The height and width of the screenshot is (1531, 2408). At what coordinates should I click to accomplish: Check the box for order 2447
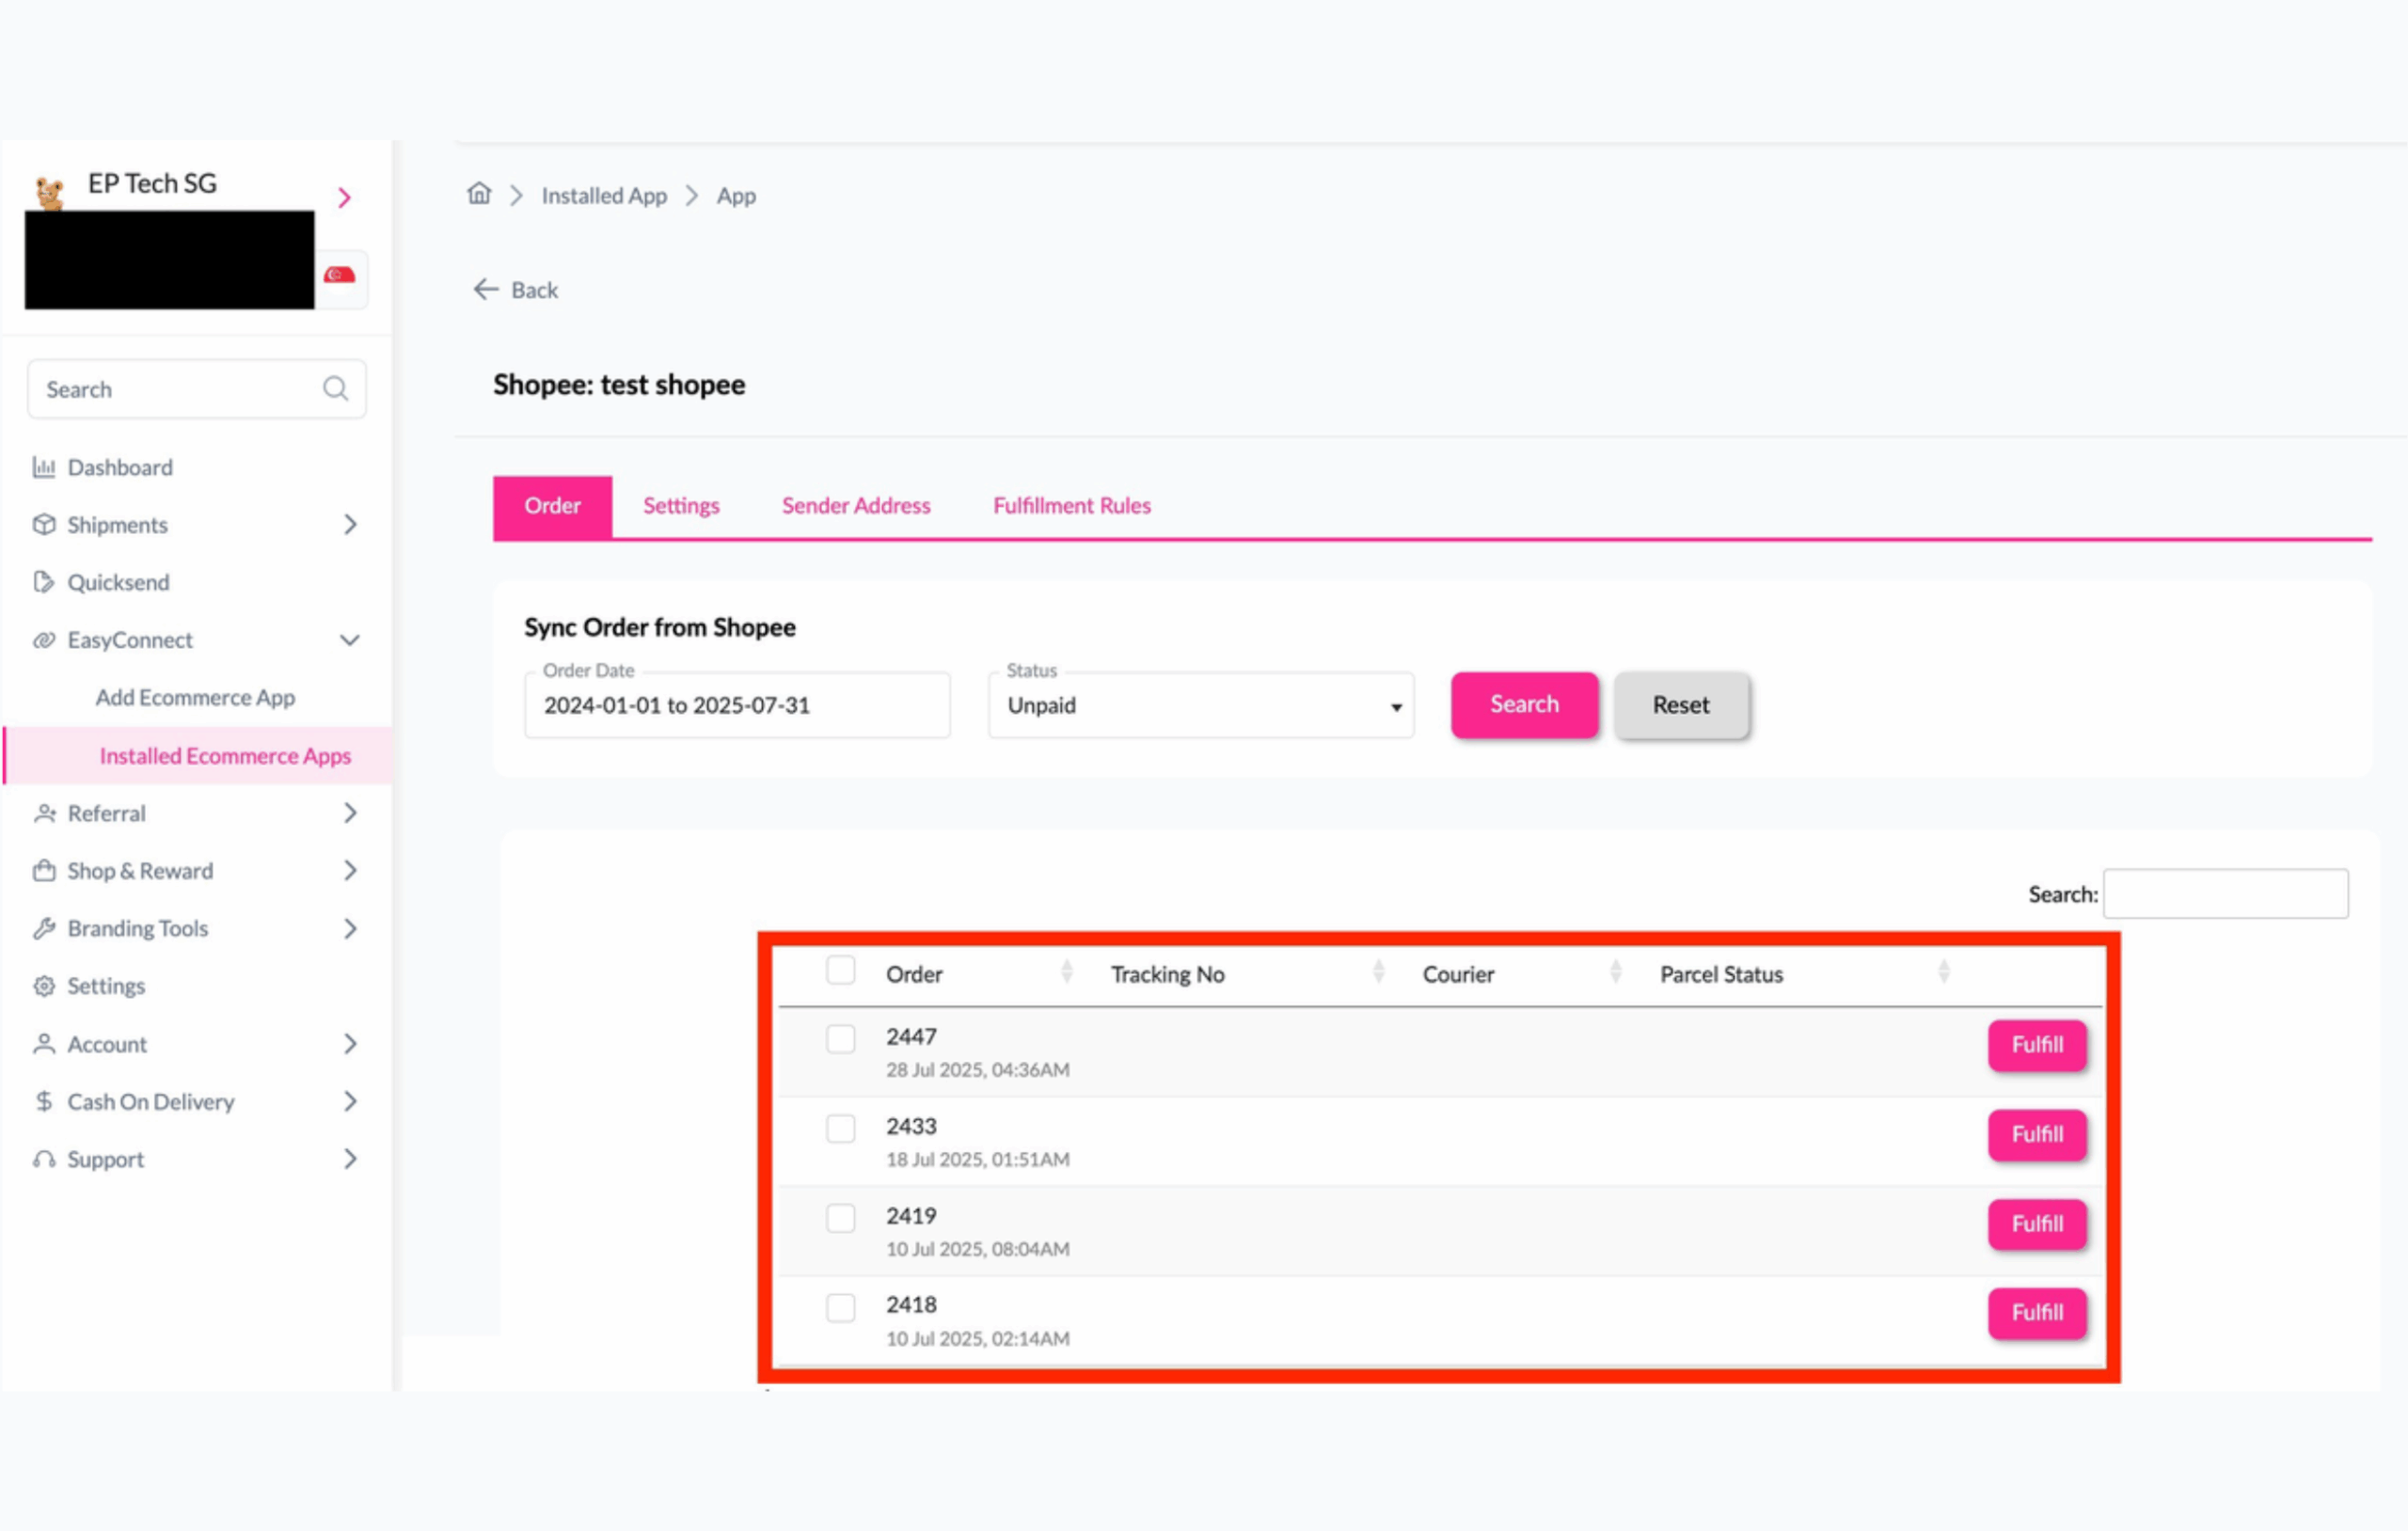pyautogui.click(x=840, y=1040)
